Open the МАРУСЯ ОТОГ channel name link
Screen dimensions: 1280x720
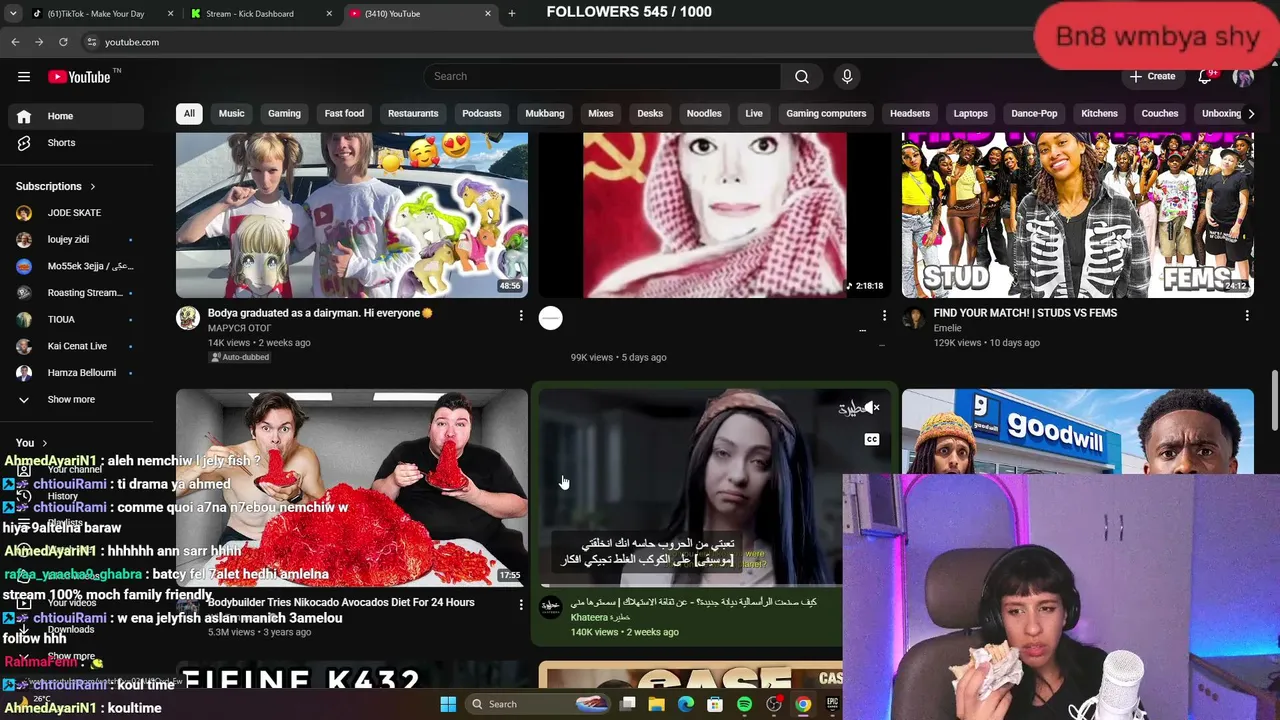240,328
